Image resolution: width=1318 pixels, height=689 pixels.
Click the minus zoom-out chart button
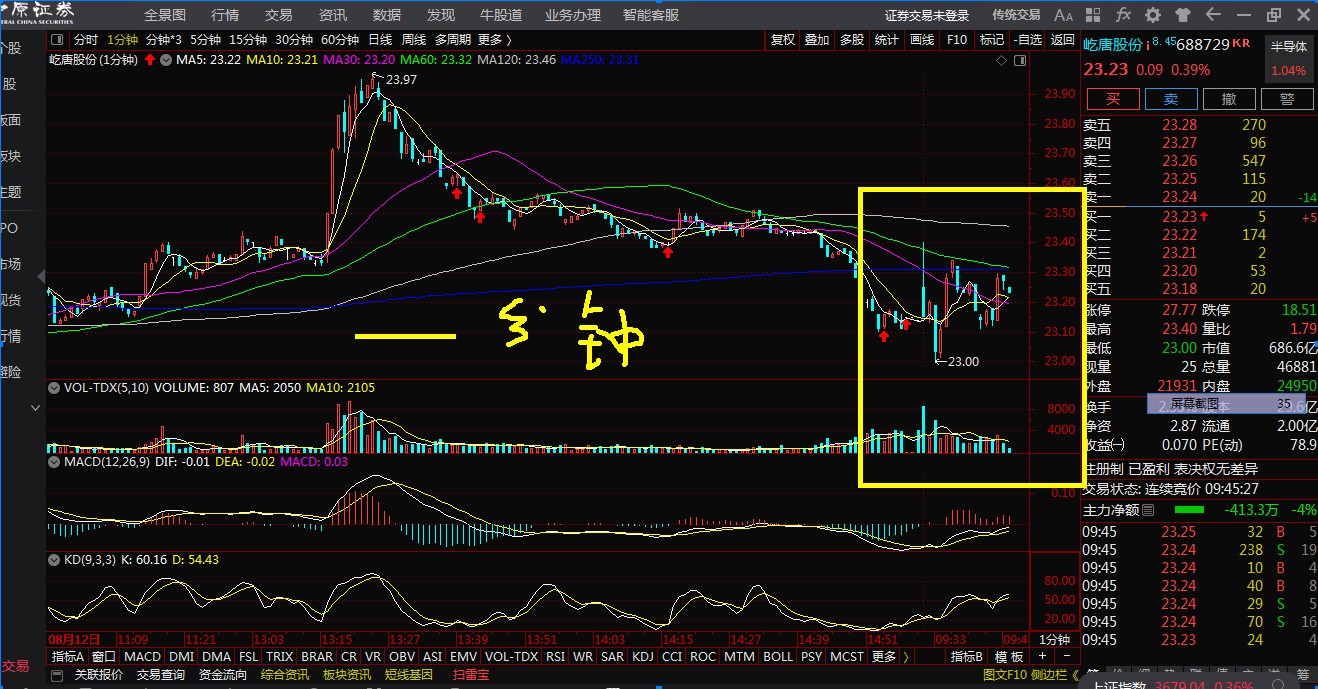pos(1065,657)
